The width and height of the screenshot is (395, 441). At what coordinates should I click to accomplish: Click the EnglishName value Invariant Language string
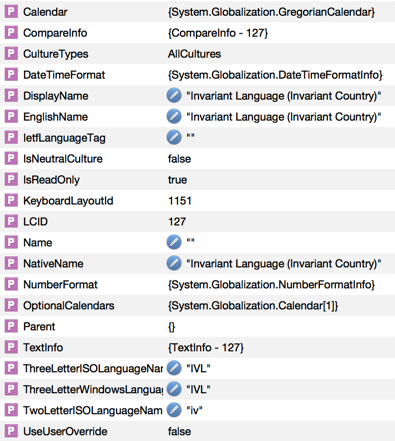click(x=284, y=117)
